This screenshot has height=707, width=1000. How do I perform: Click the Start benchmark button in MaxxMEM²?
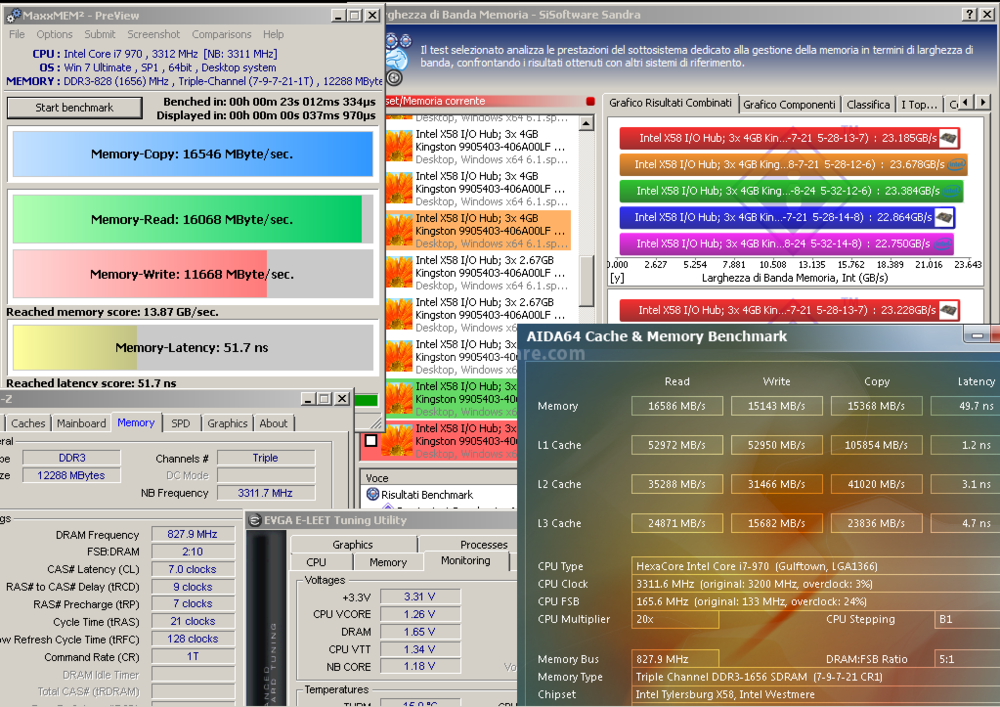click(x=75, y=108)
